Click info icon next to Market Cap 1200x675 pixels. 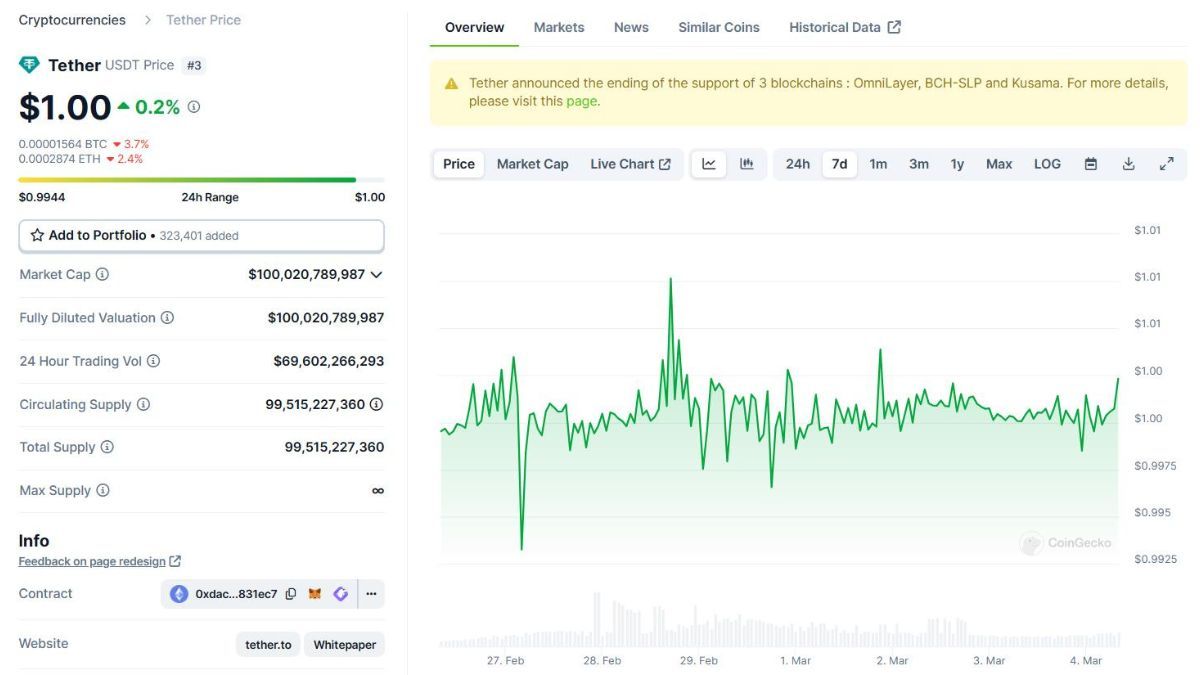pos(102,274)
